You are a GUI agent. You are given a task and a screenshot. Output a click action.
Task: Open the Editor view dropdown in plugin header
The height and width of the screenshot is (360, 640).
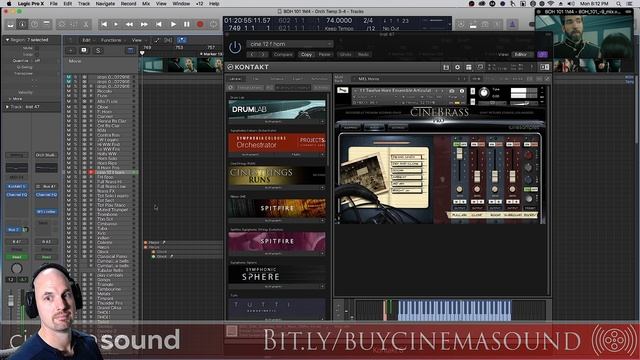pyautogui.click(x=523, y=54)
